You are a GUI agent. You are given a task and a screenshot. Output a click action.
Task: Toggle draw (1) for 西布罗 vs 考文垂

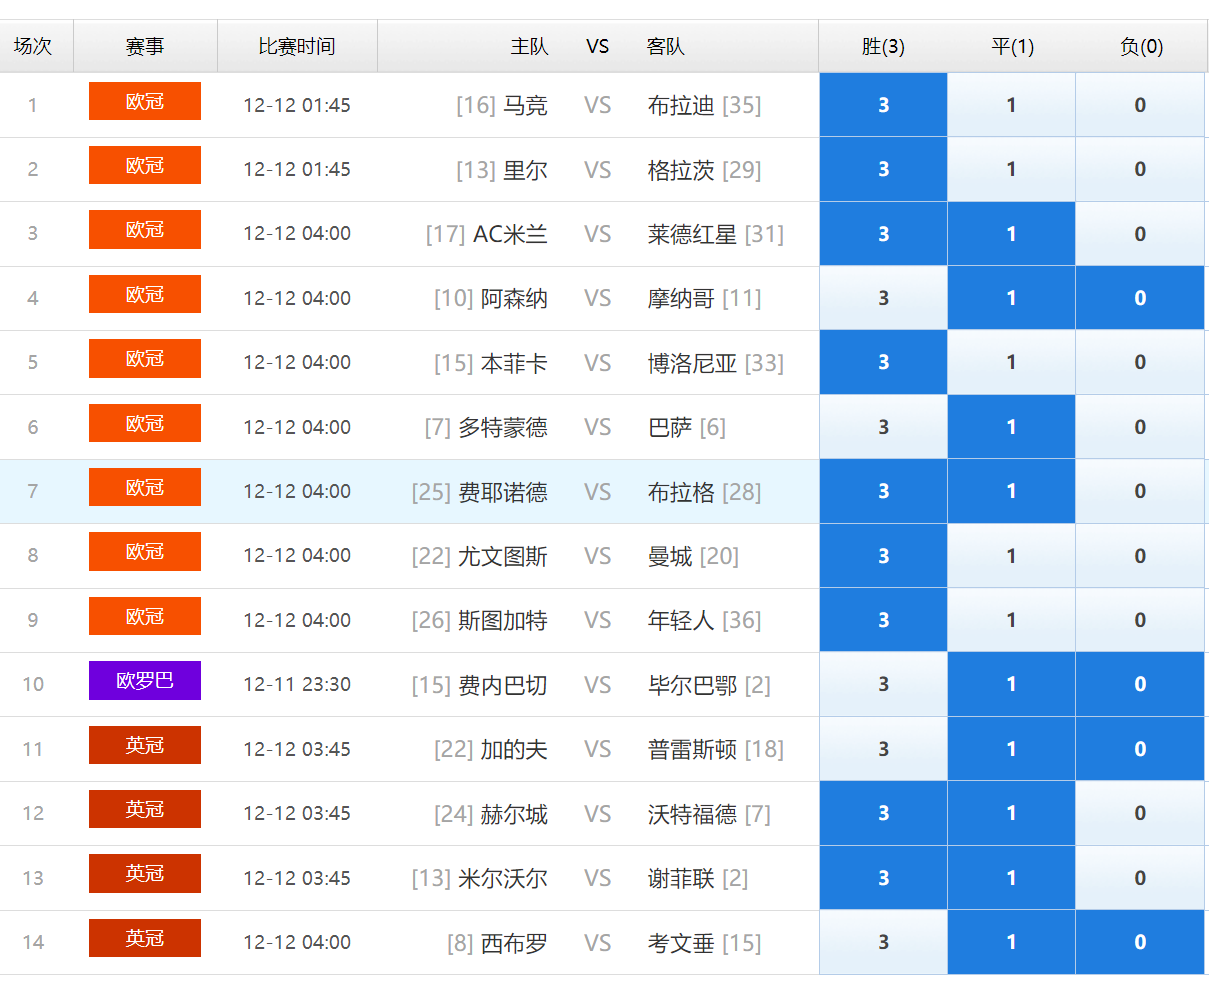pos(1011,942)
